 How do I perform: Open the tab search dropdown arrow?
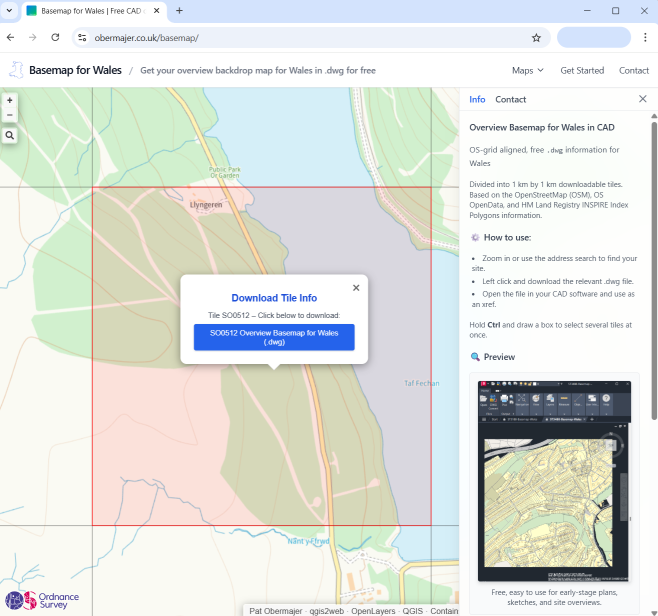pyautogui.click(x=10, y=10)
